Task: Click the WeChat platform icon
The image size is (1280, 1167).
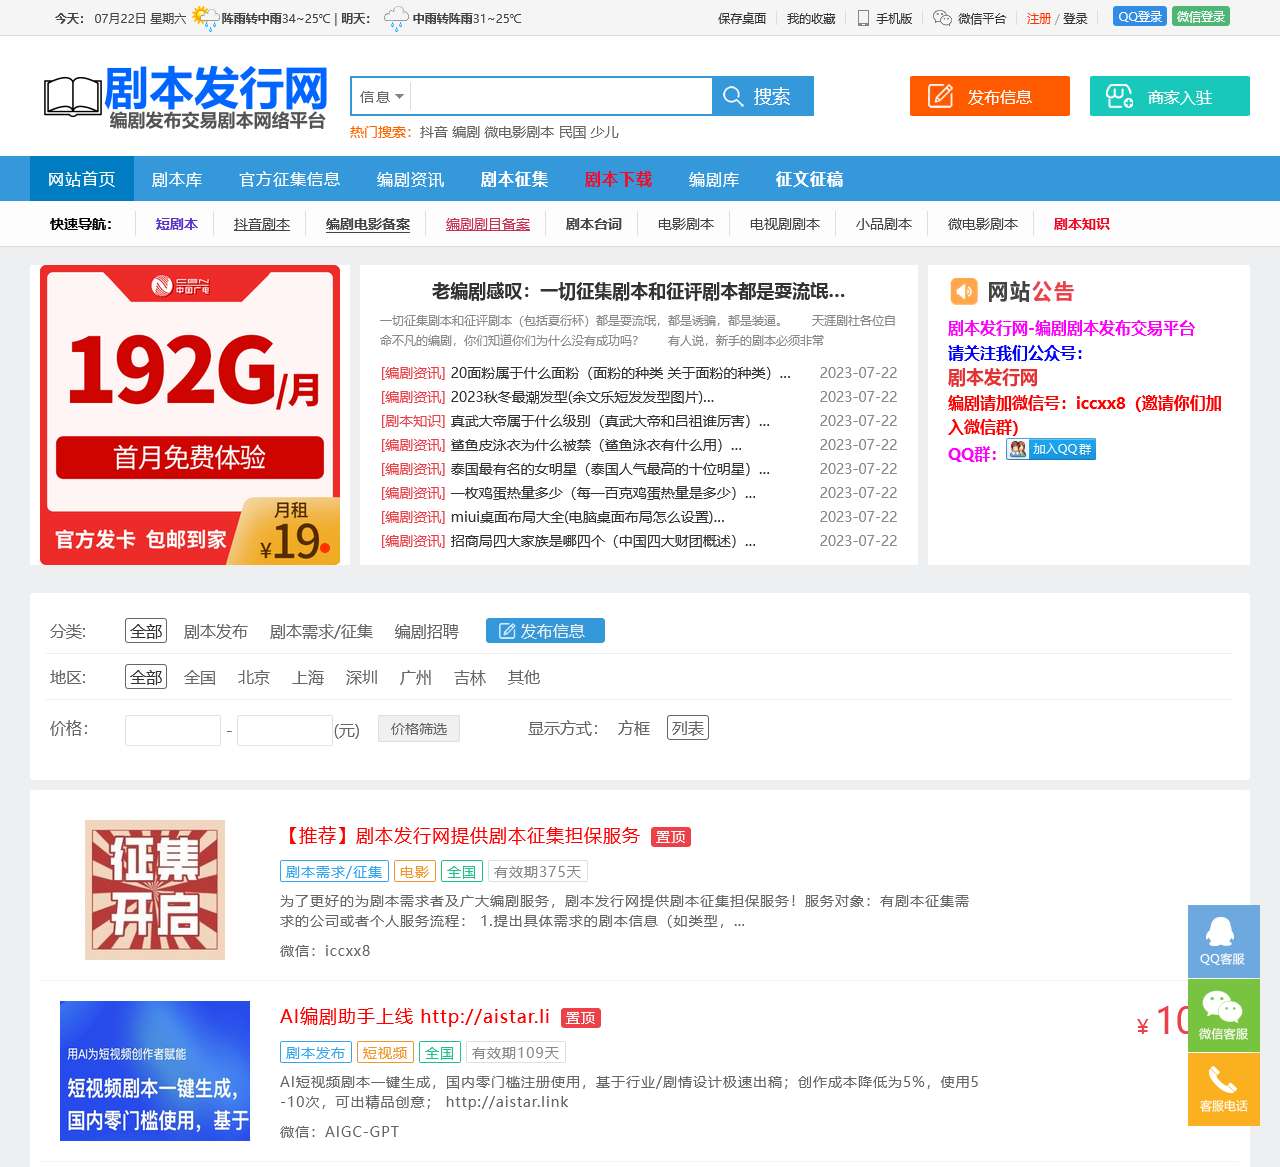Action: tap(942, 18)
